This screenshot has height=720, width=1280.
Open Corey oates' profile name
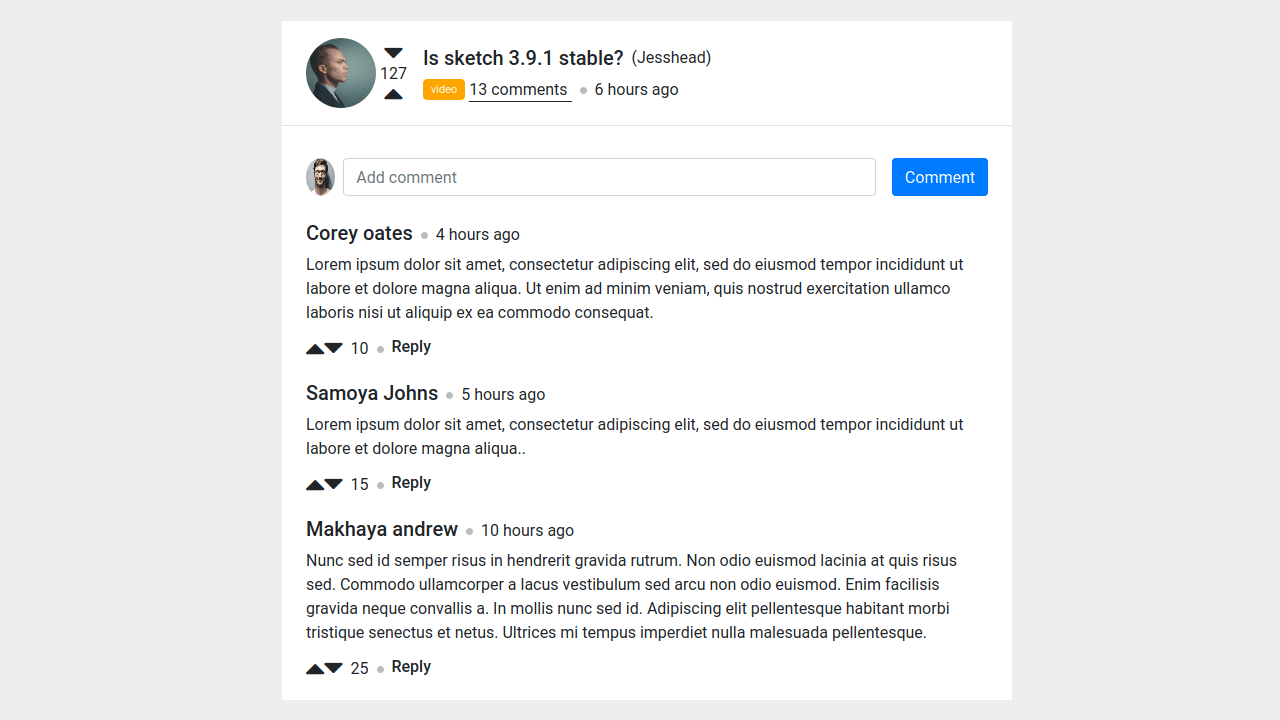click(359, 233)
